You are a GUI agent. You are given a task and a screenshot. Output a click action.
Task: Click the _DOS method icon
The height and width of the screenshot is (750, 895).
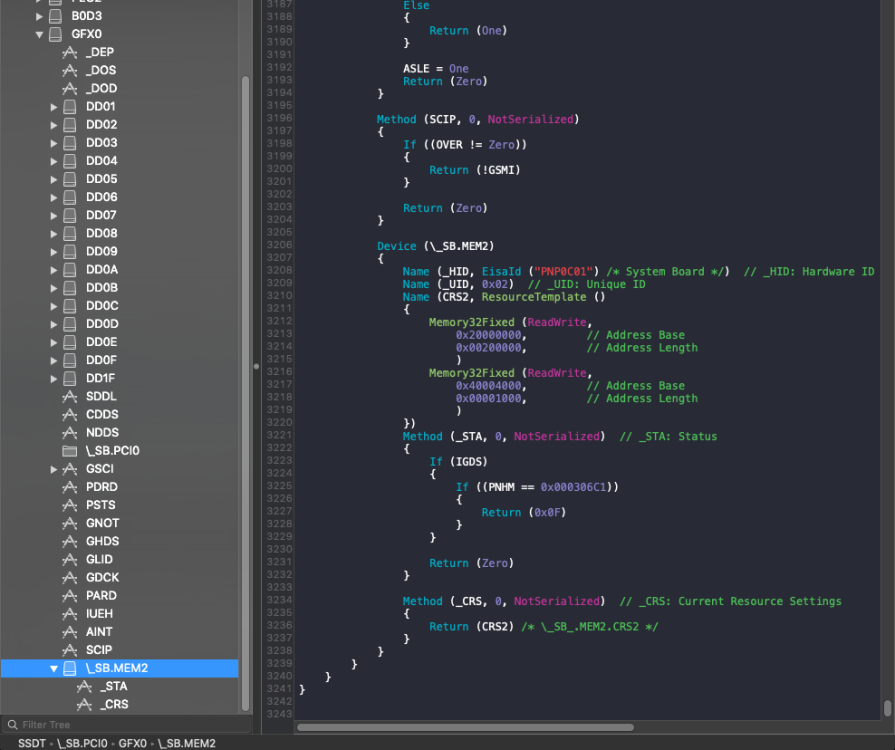point(70,71)
